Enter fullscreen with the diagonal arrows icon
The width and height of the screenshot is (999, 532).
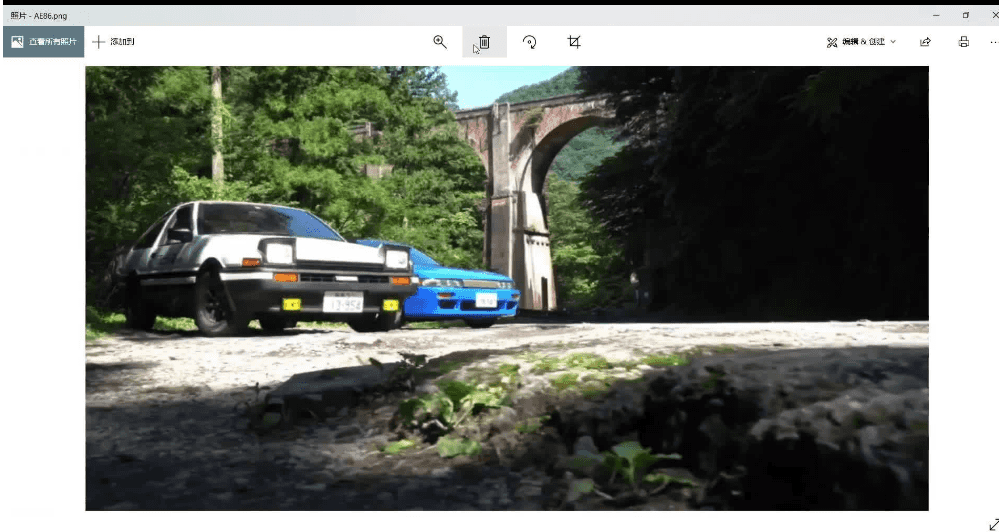click(992, 524)
